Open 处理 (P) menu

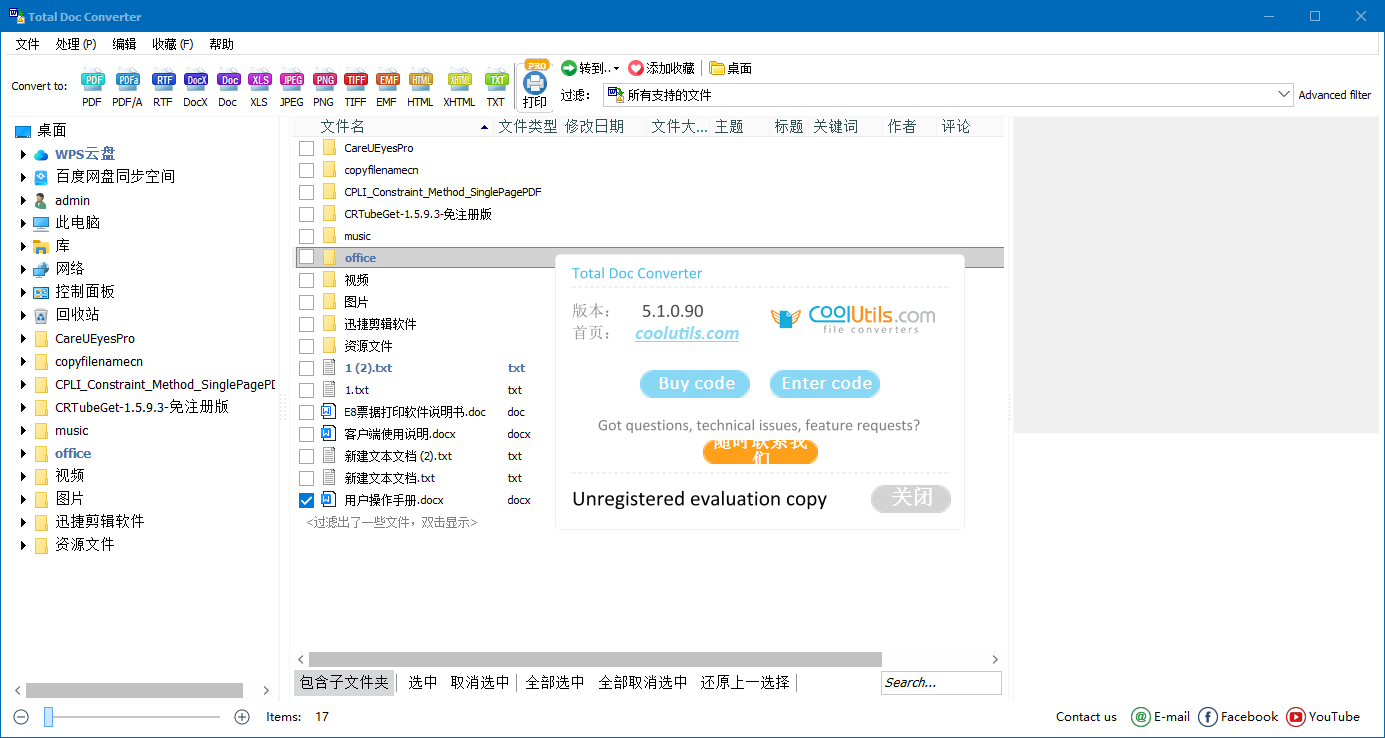point(76,44)
